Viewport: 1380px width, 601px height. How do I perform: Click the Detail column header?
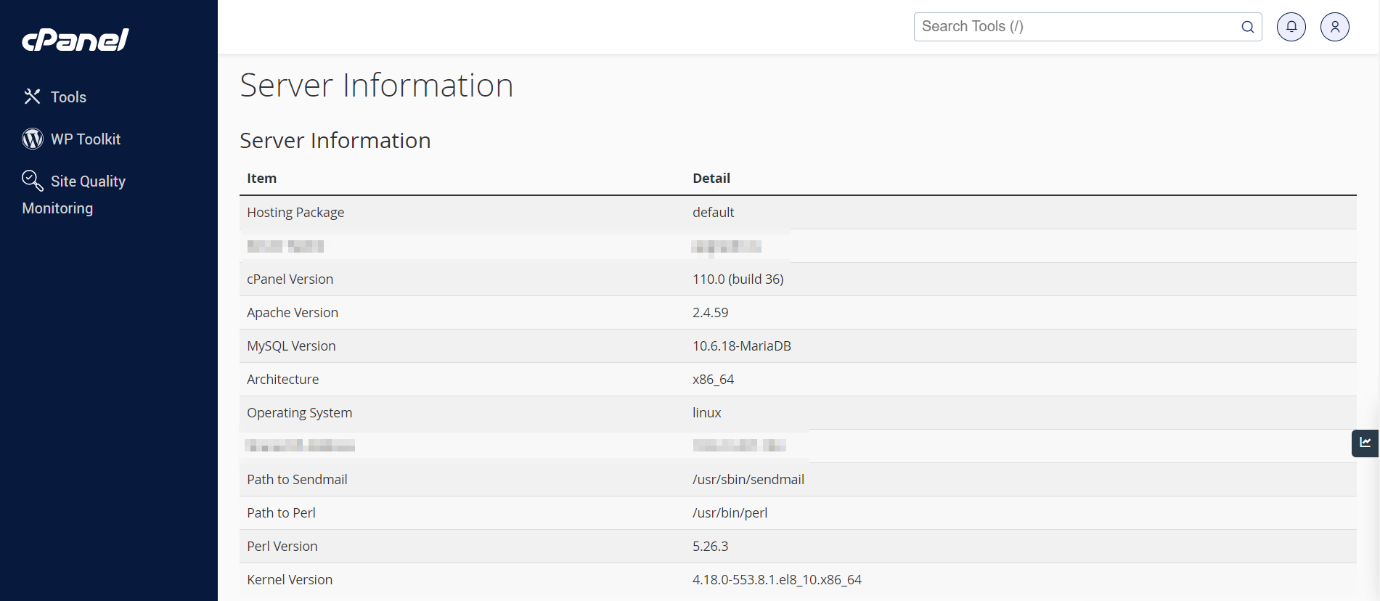(711, 178)
